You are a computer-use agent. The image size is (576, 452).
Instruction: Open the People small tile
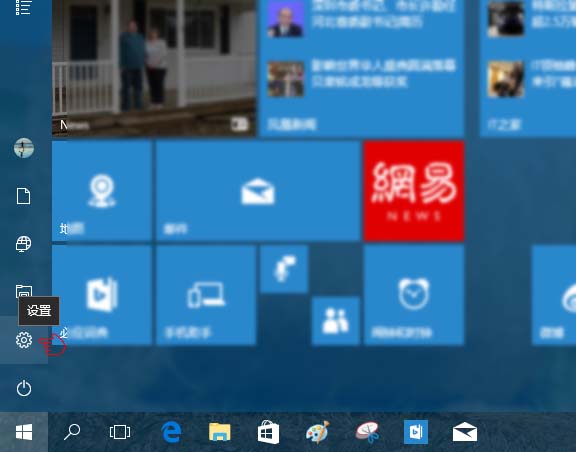(335, 321)
